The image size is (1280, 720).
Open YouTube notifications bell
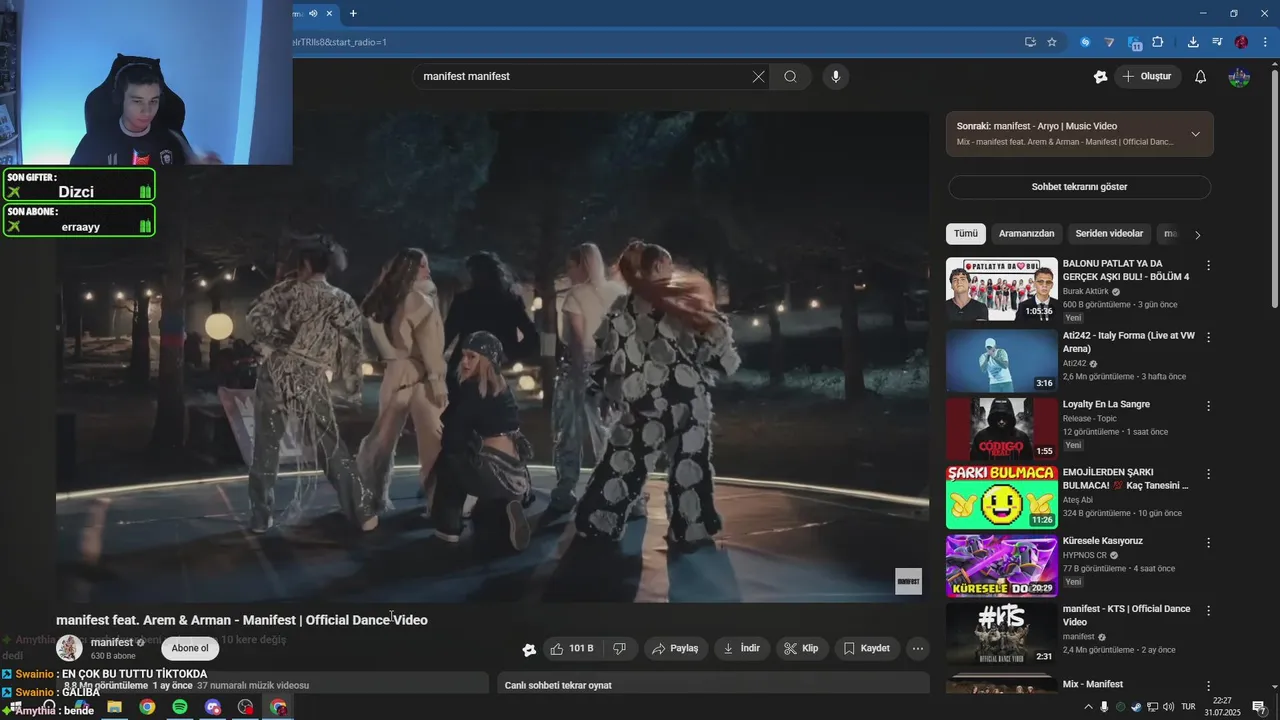click(x=1201, y=76)
